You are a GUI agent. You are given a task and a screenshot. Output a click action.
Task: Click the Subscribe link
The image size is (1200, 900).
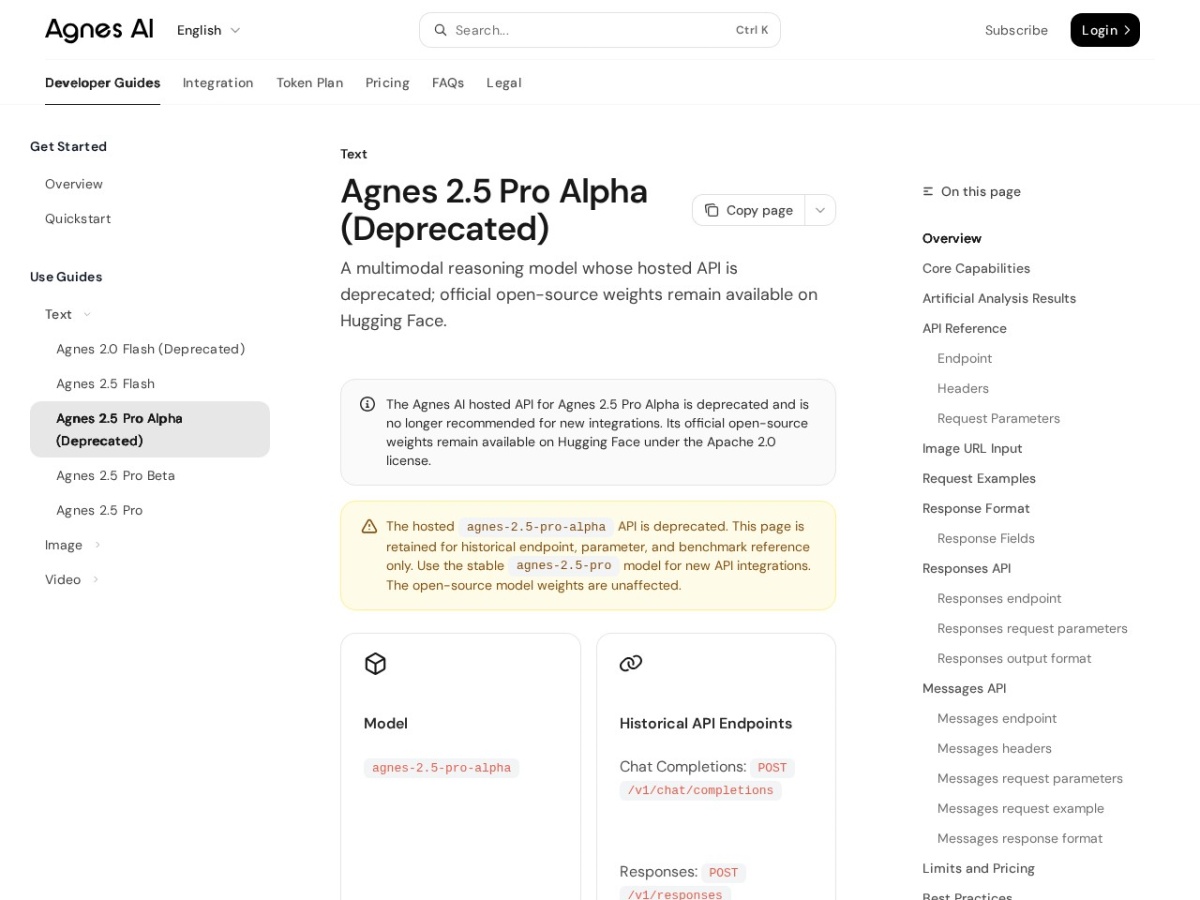pyautogui.click(x=1016, y=30)
